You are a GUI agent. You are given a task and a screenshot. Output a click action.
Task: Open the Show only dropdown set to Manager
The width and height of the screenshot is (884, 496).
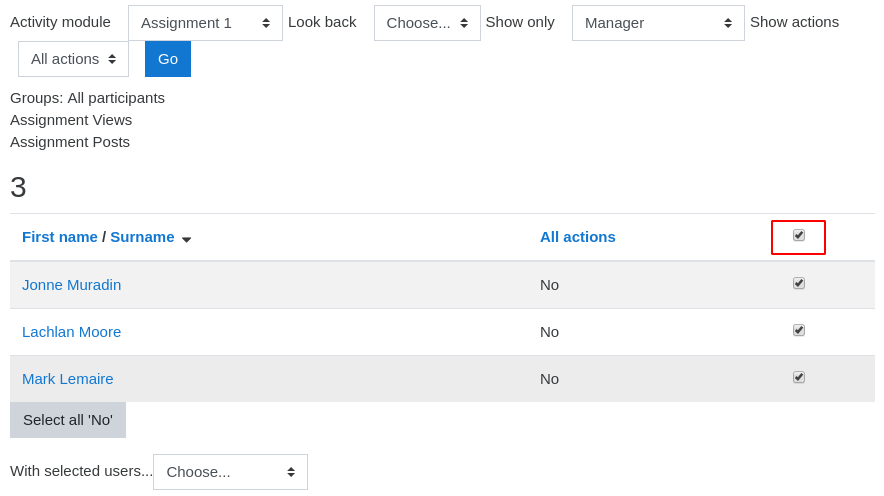(658, 23)
